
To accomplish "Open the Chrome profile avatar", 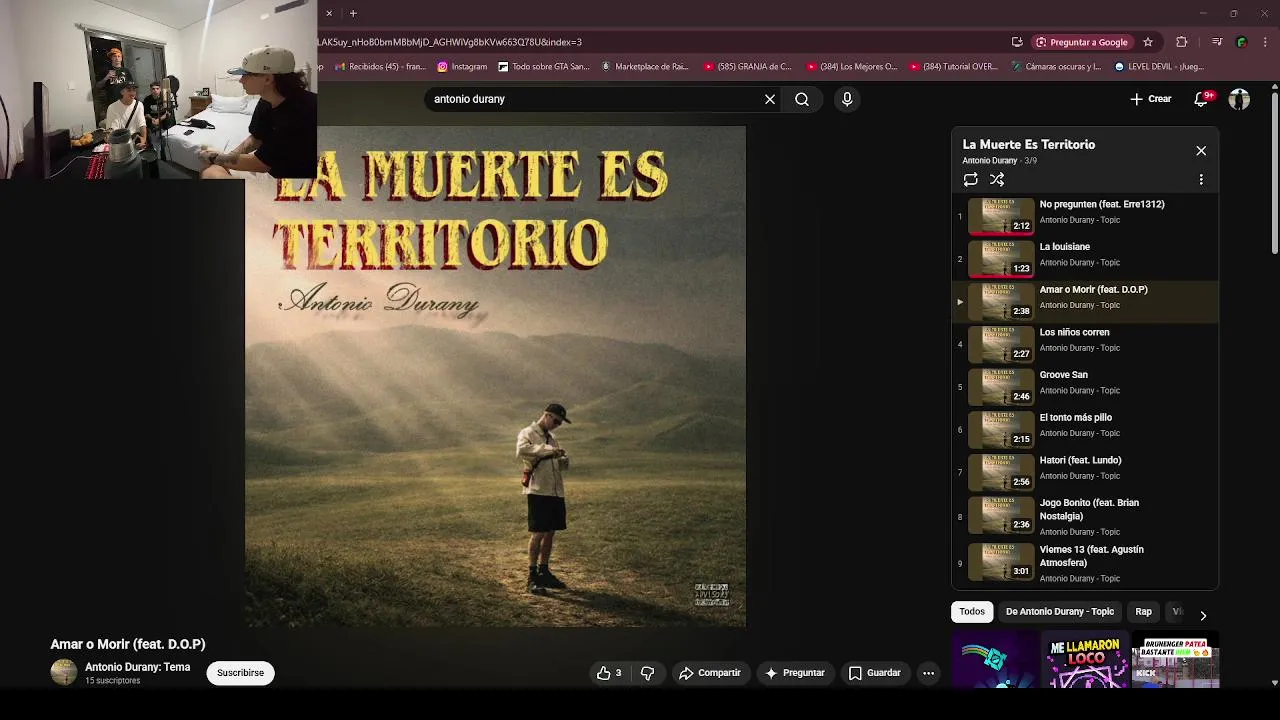I will click(1242, 42).
